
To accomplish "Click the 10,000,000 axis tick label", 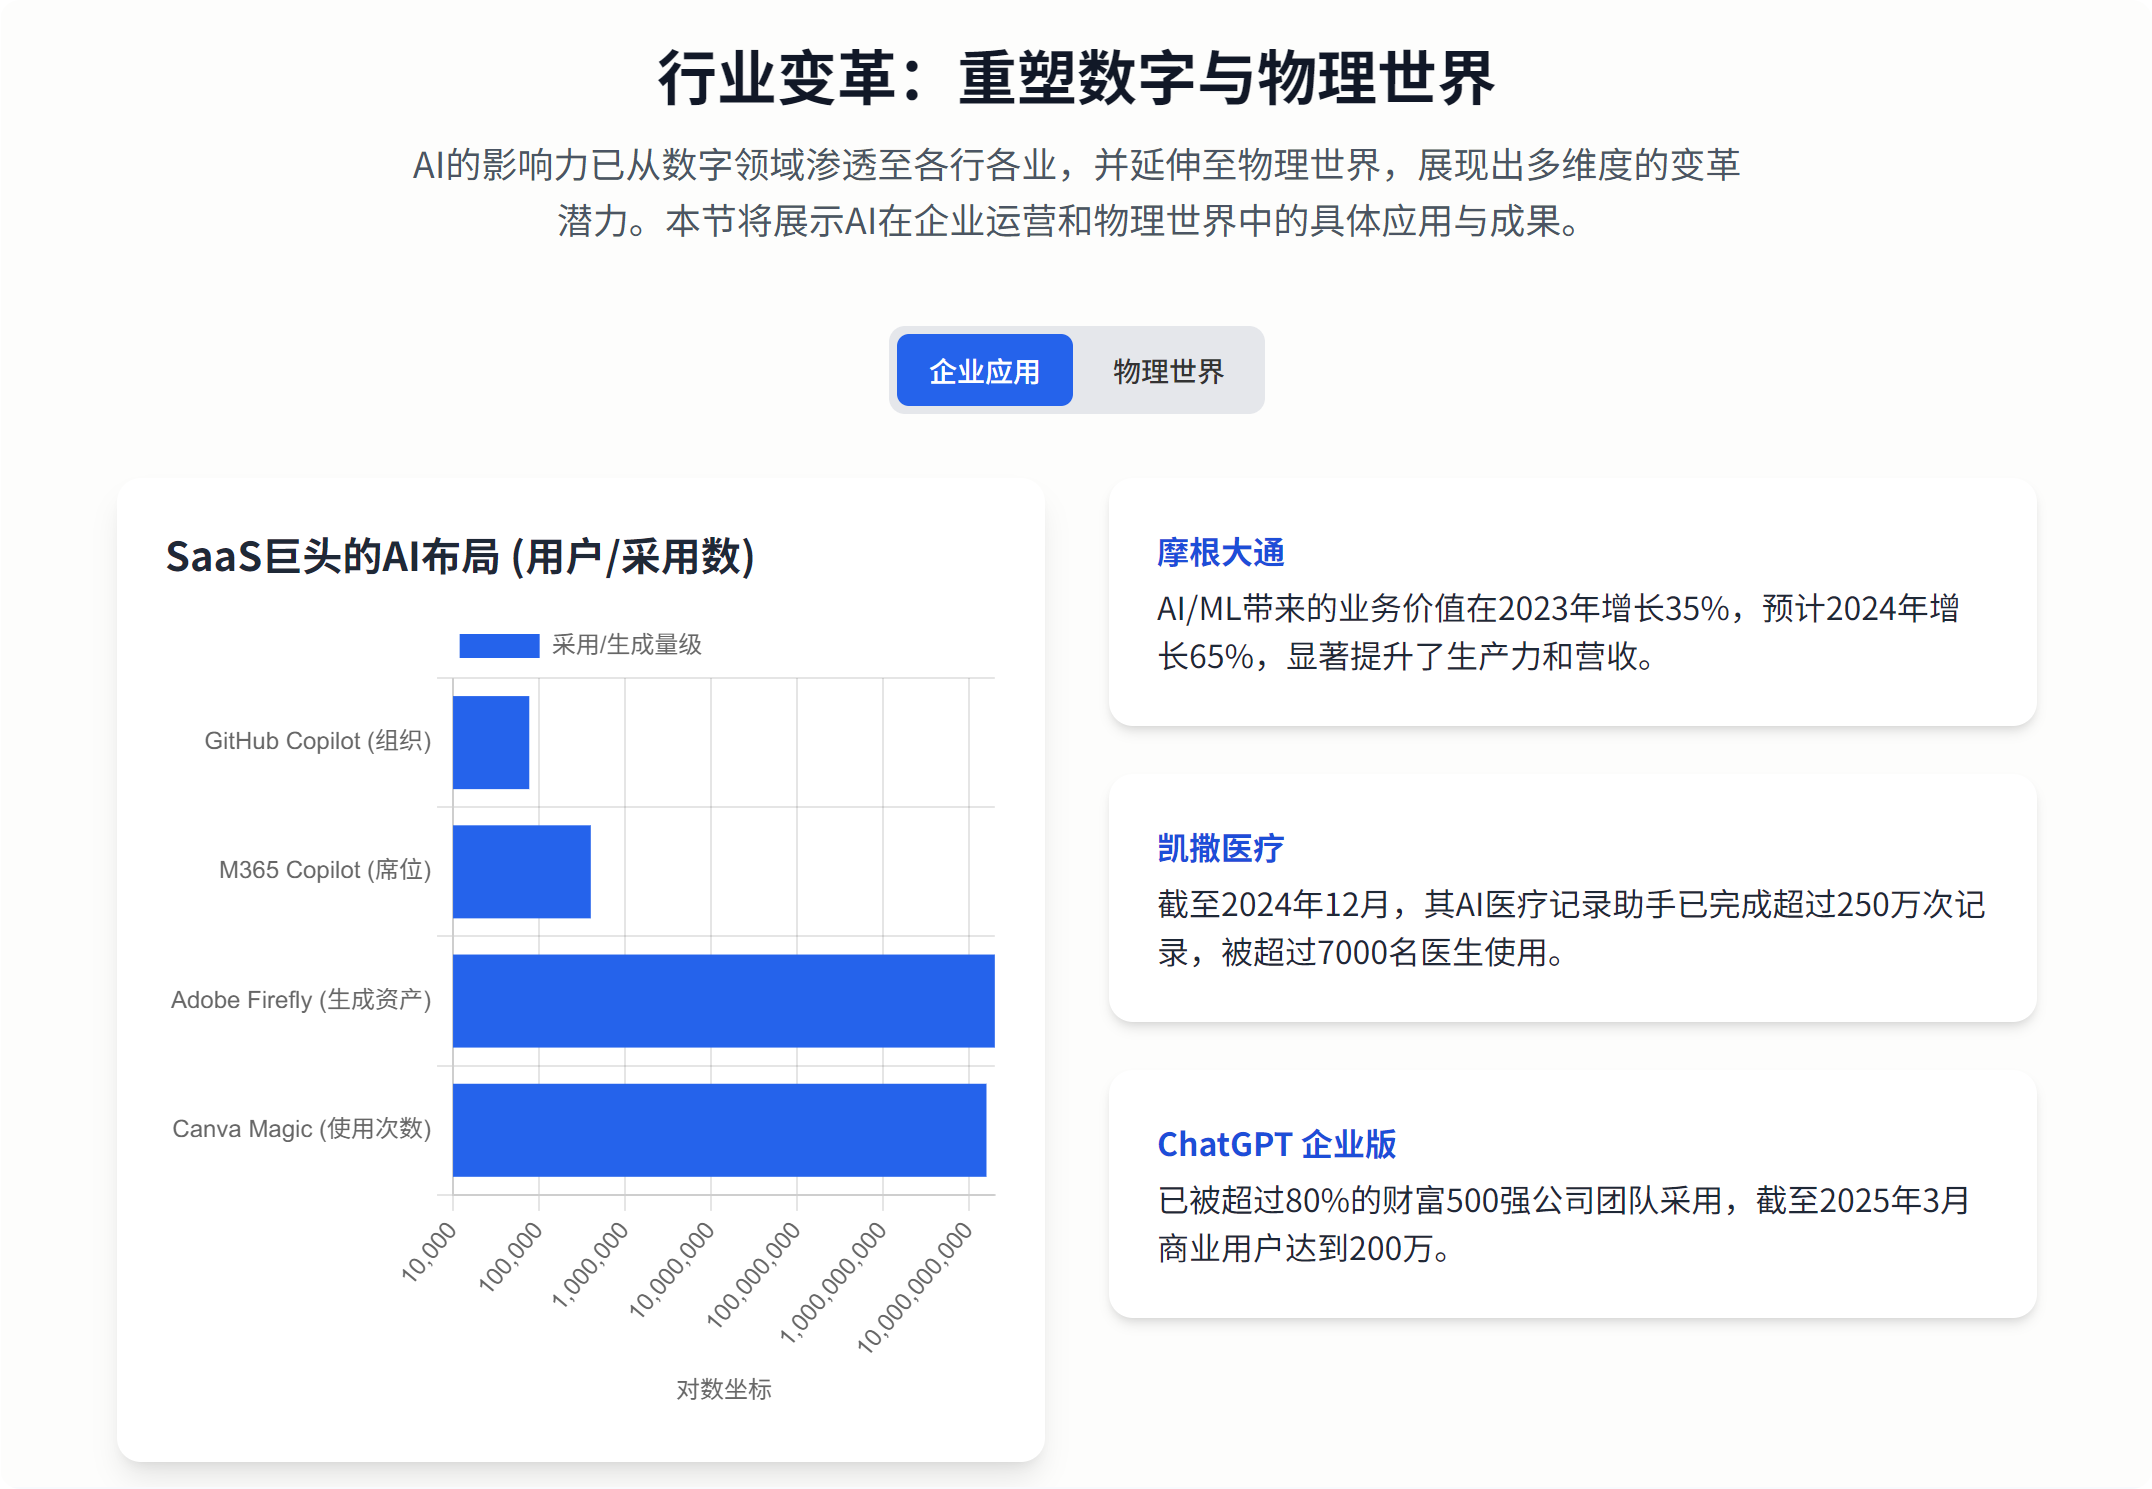I will 672,1269.
